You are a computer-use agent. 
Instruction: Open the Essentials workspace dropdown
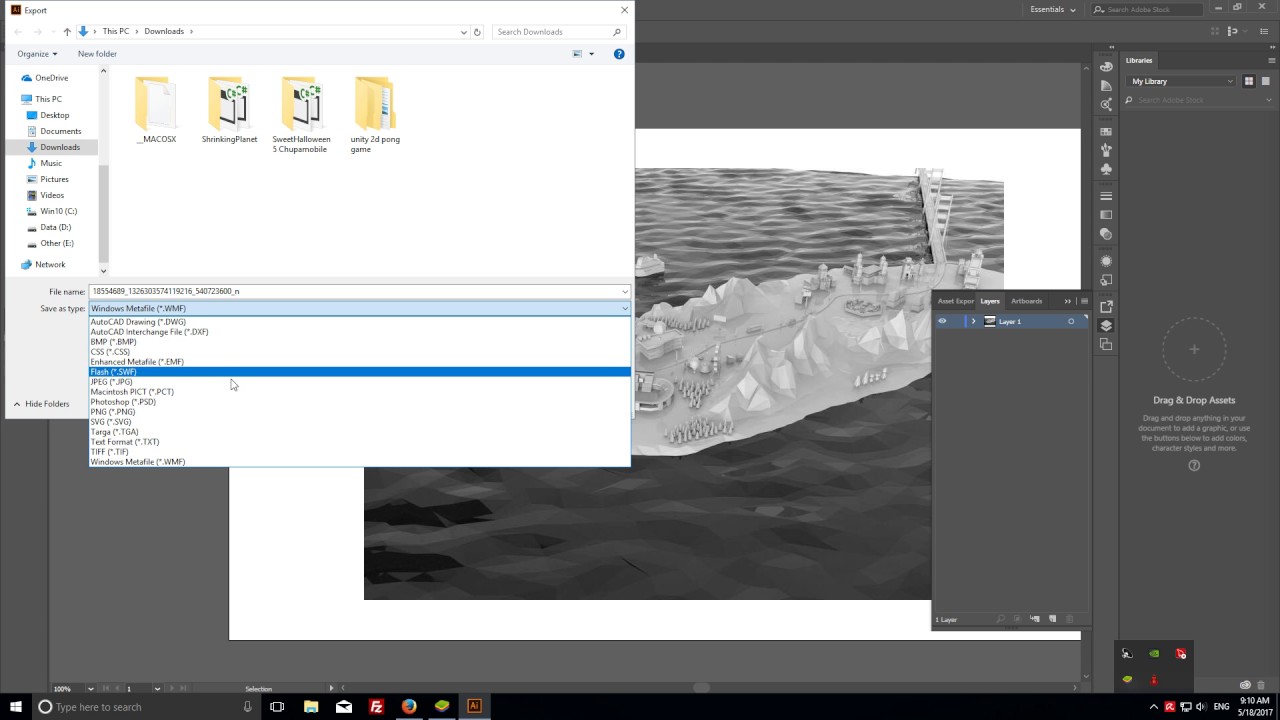pos(1053,9)
